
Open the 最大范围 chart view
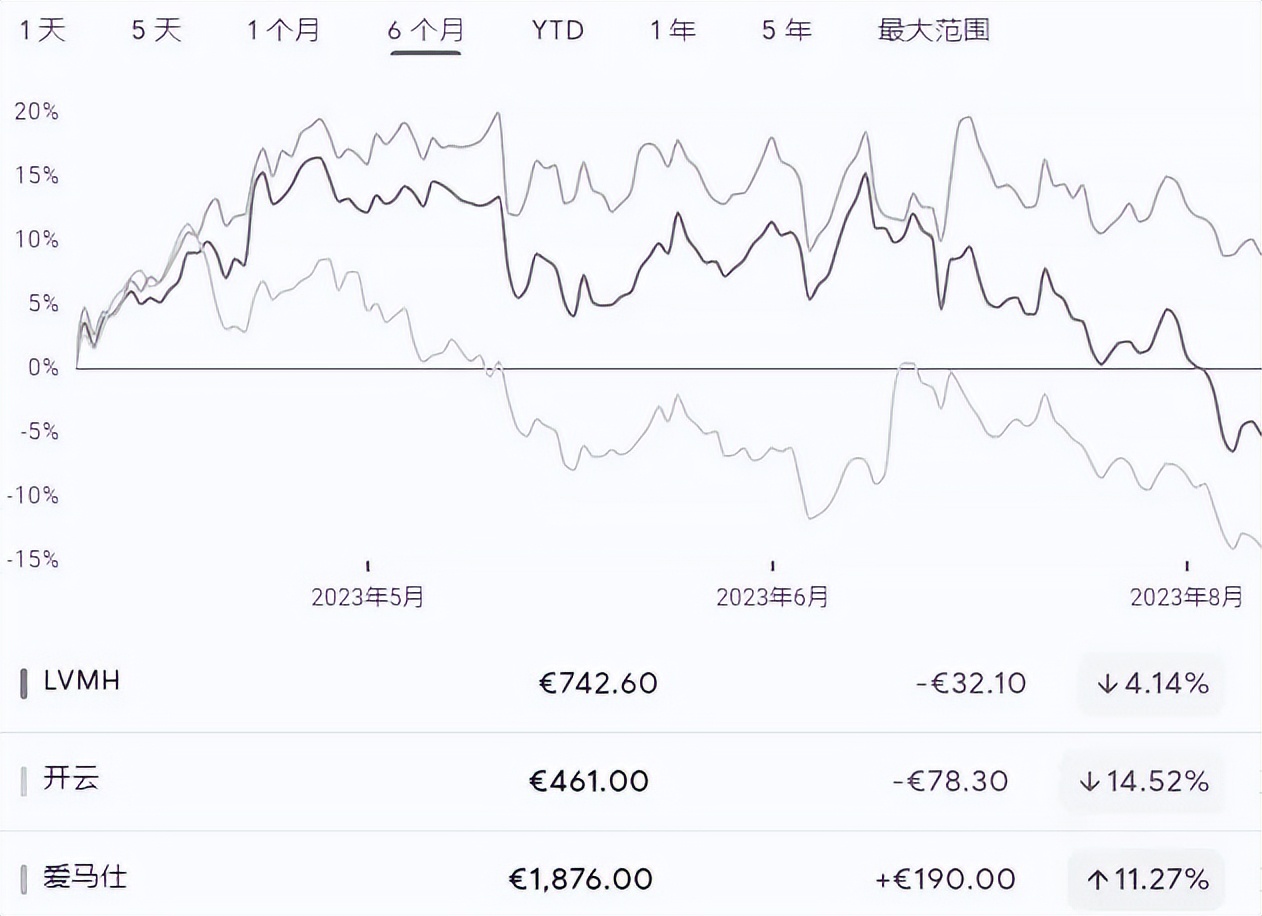point(933,30)
